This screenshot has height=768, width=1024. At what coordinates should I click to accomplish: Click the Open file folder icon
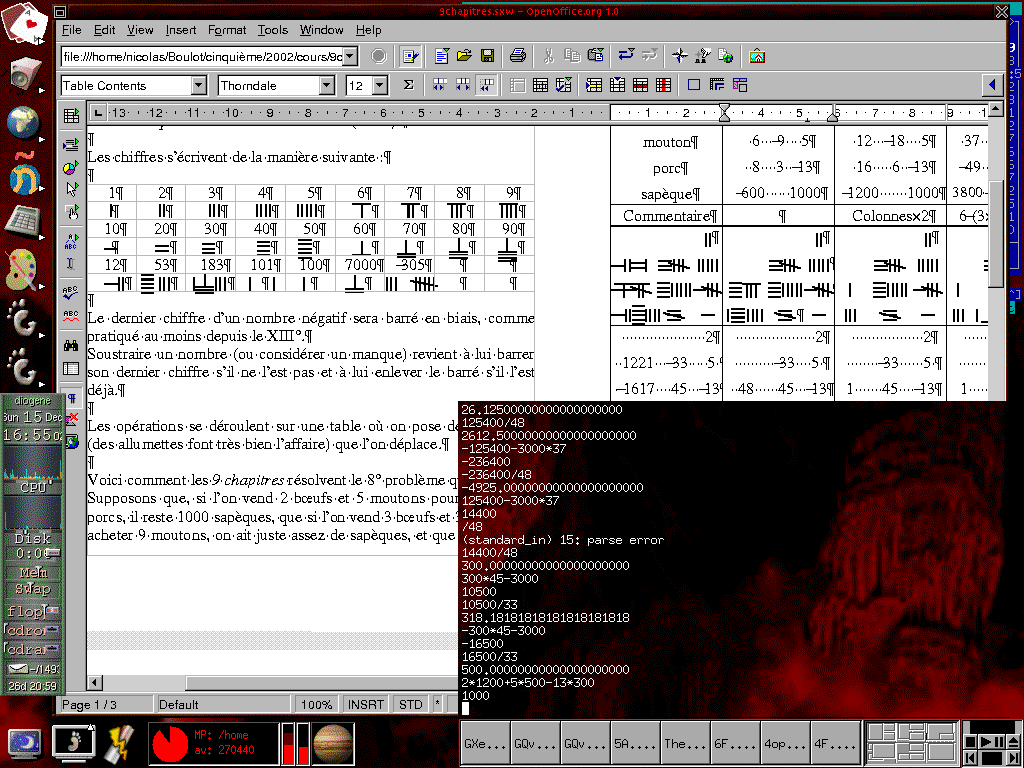tap(464, 56)
